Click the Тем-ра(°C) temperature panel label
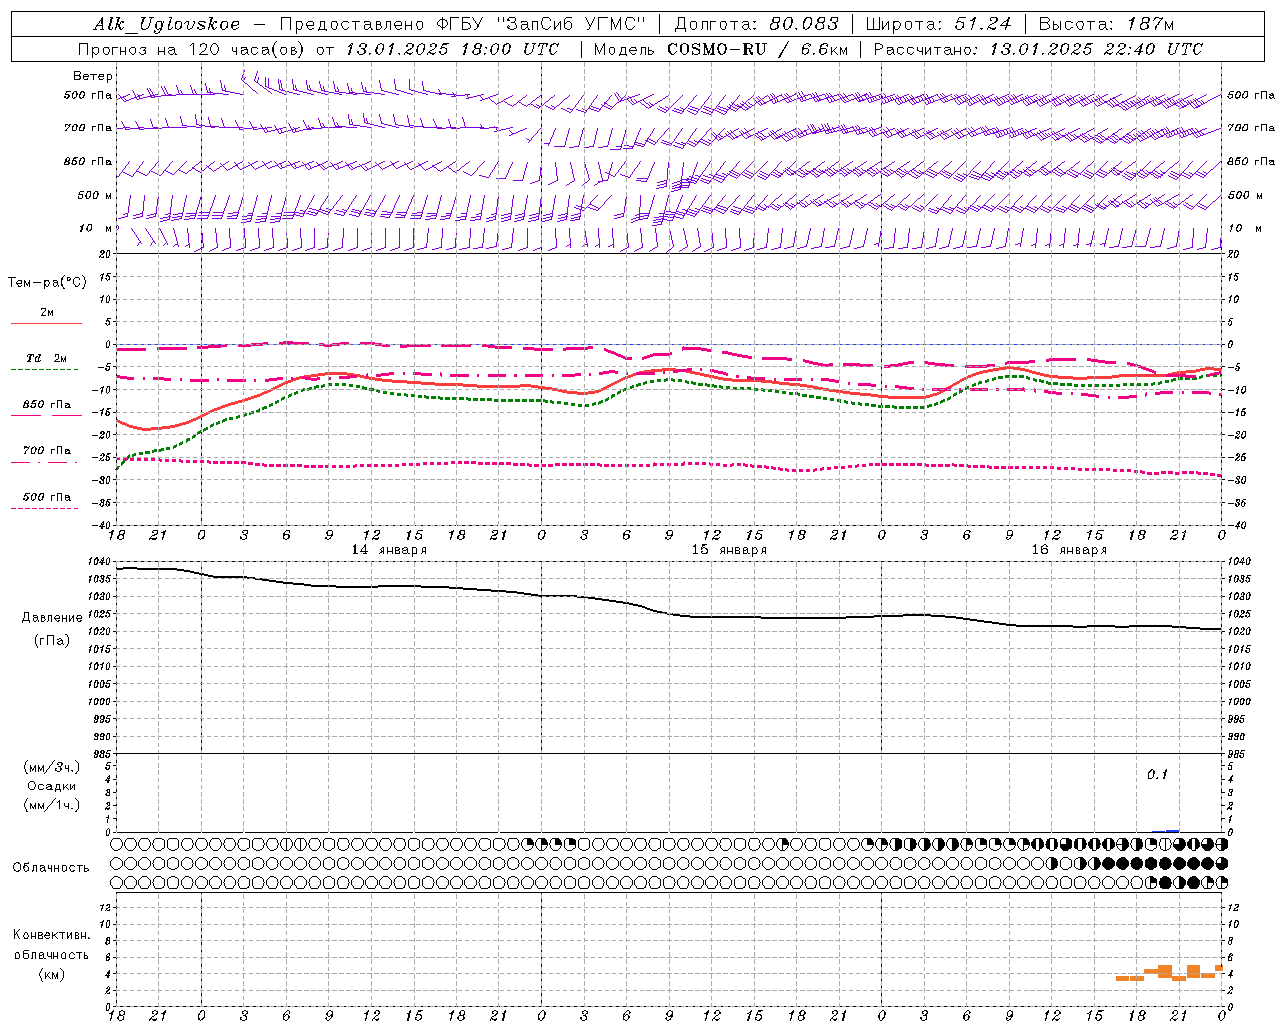This screenshot has width=1280, height=1024. coord(47,282)
